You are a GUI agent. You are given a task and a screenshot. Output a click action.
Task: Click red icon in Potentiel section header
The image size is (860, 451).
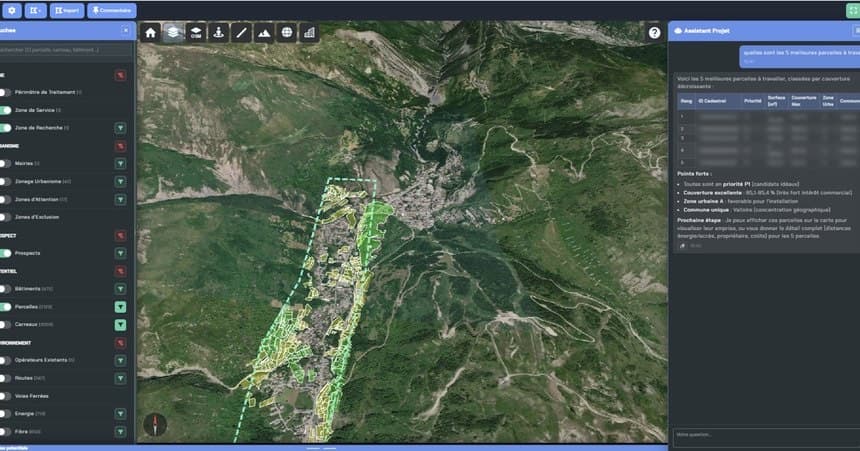pyautogui.click(x=120, y=271)
